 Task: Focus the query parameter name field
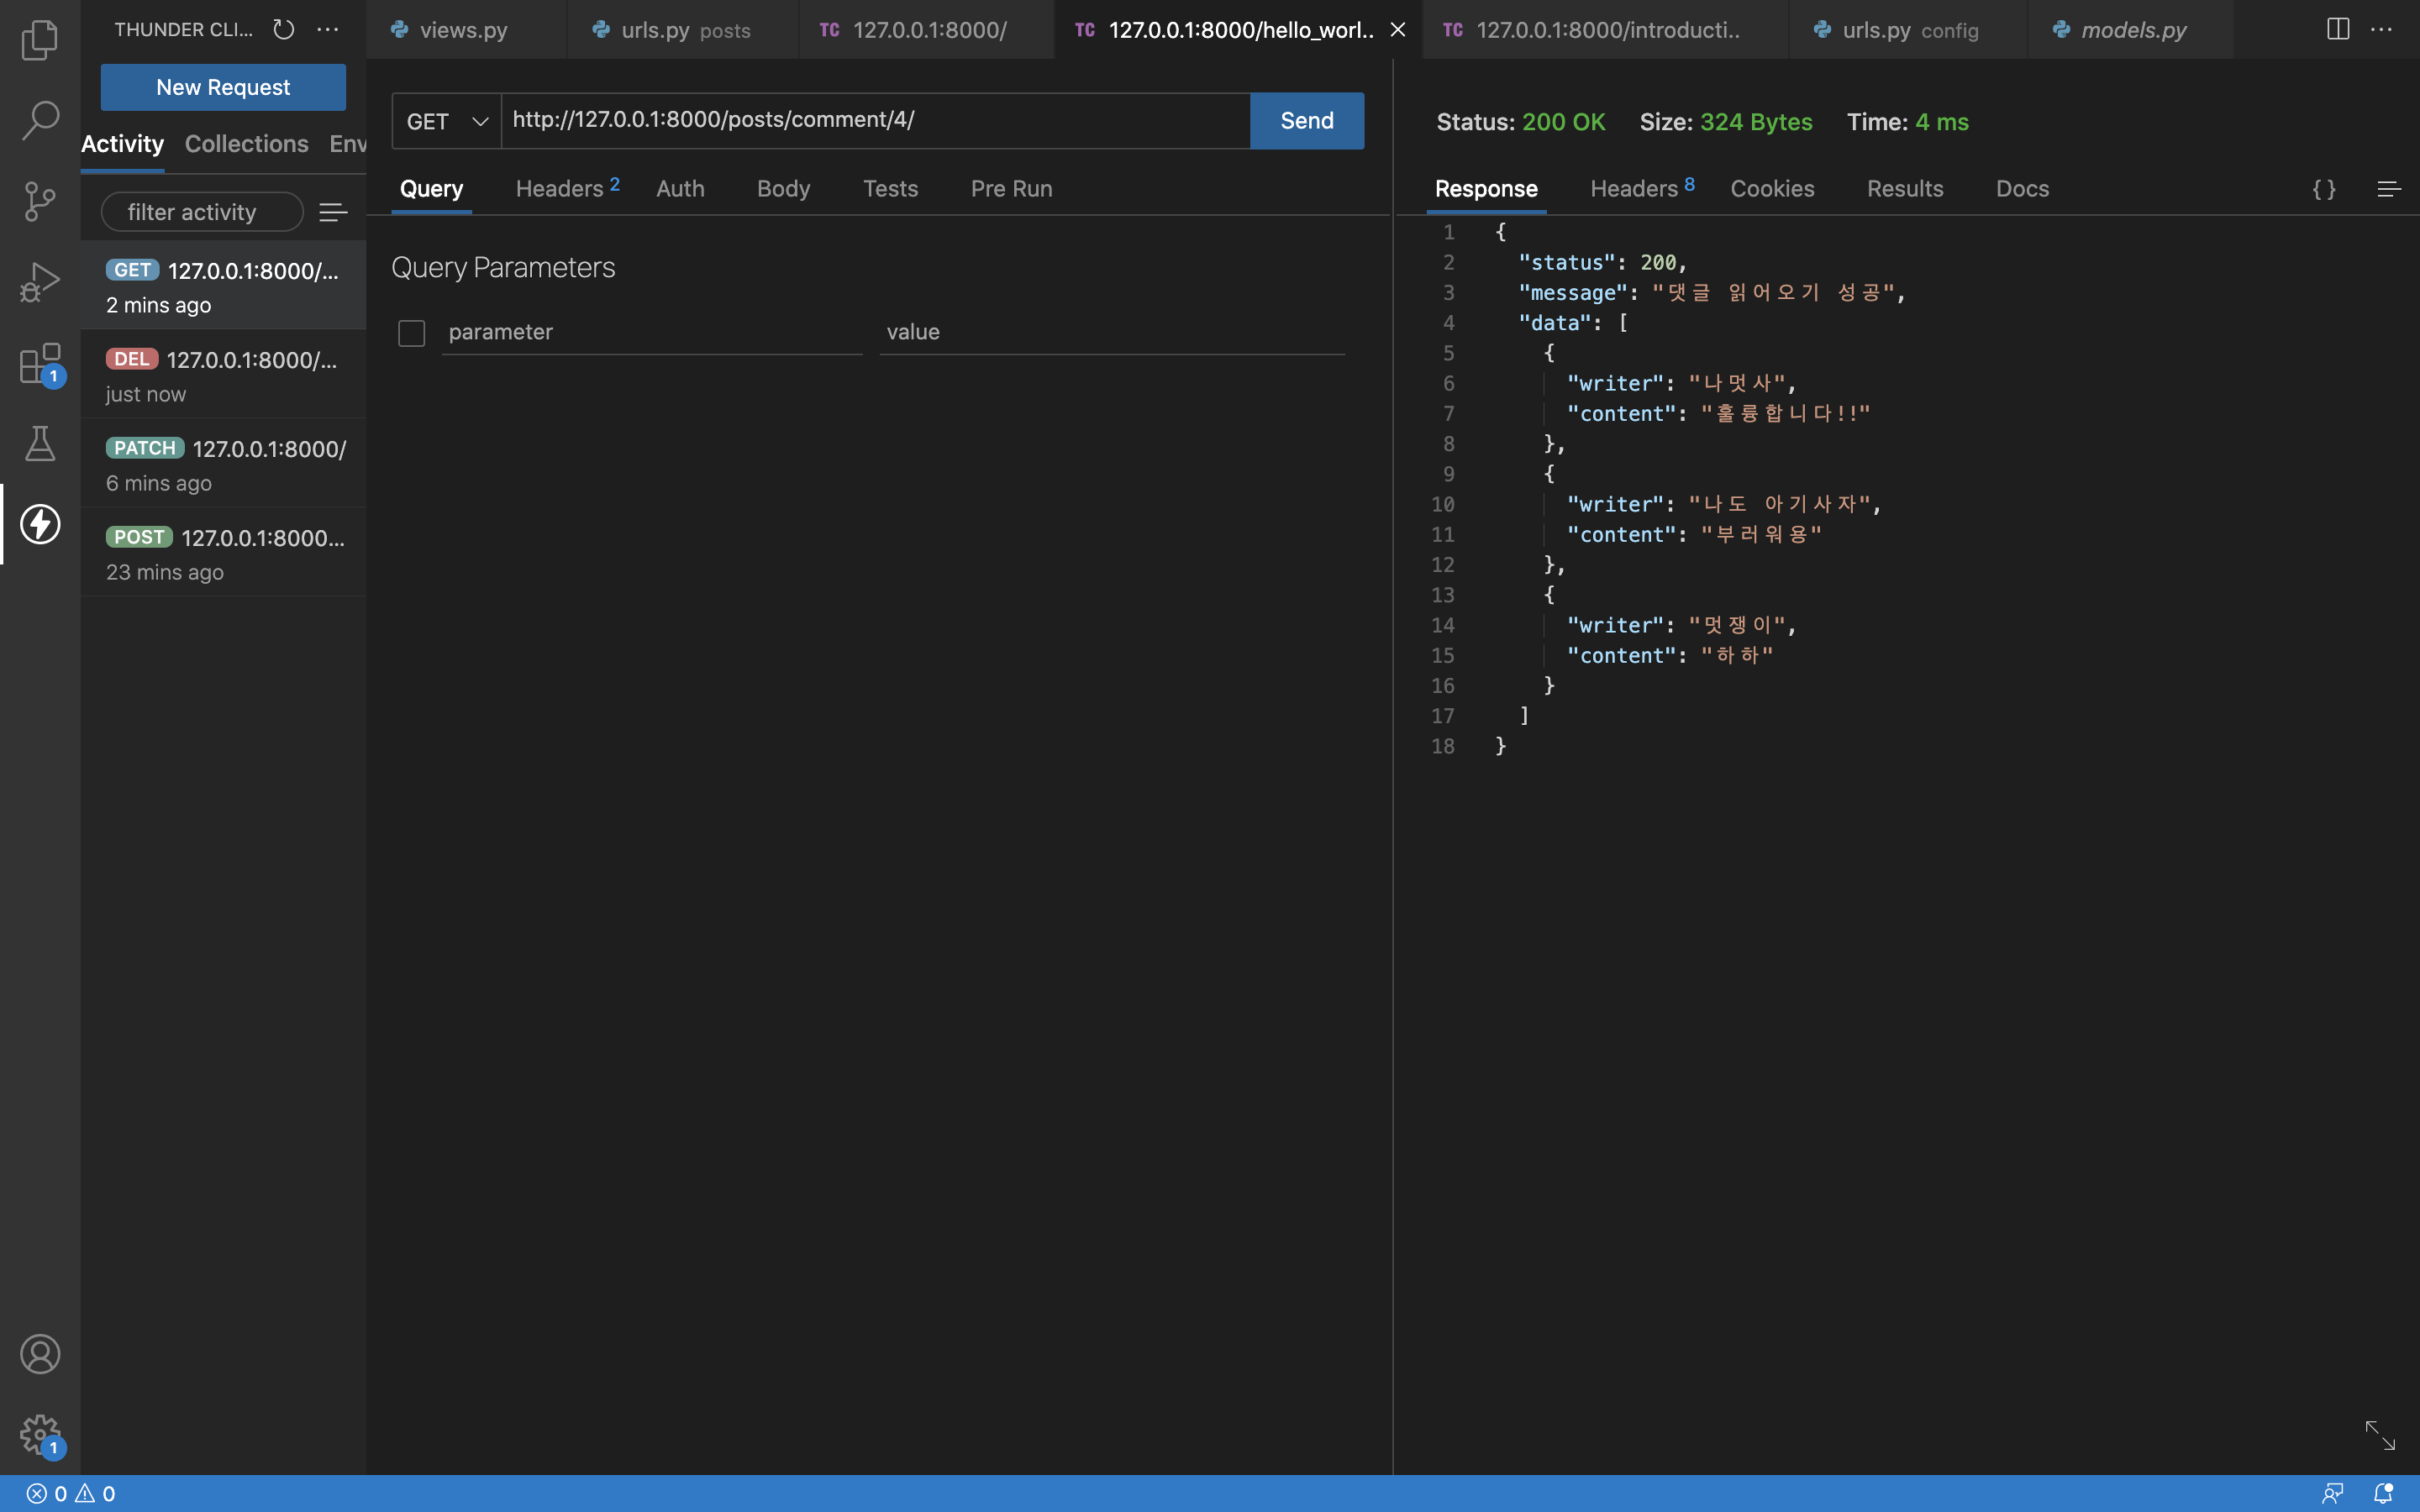click(x=652, y=332)
